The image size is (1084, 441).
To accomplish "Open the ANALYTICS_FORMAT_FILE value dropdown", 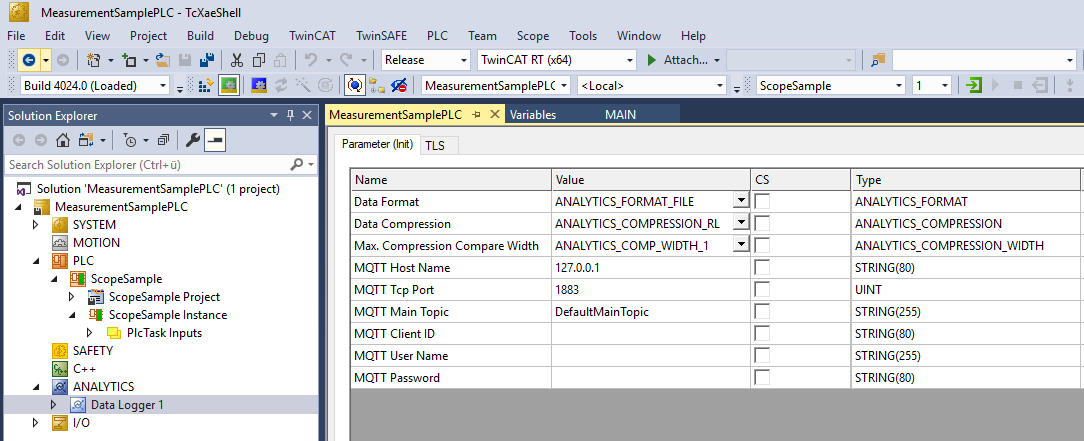I will (741, 200).
